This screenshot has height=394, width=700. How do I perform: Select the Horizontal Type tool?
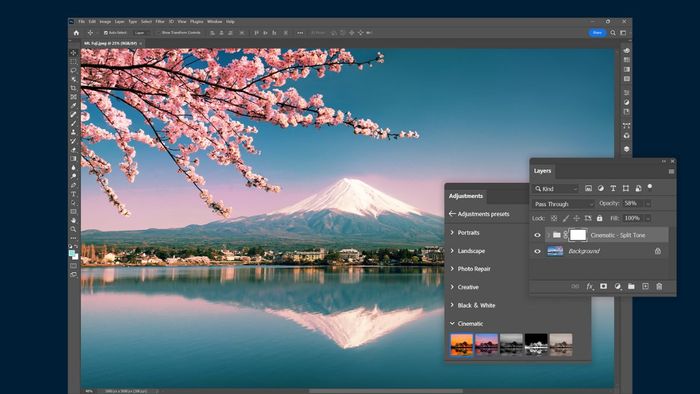pyautogui.click(x=74, y=194)
